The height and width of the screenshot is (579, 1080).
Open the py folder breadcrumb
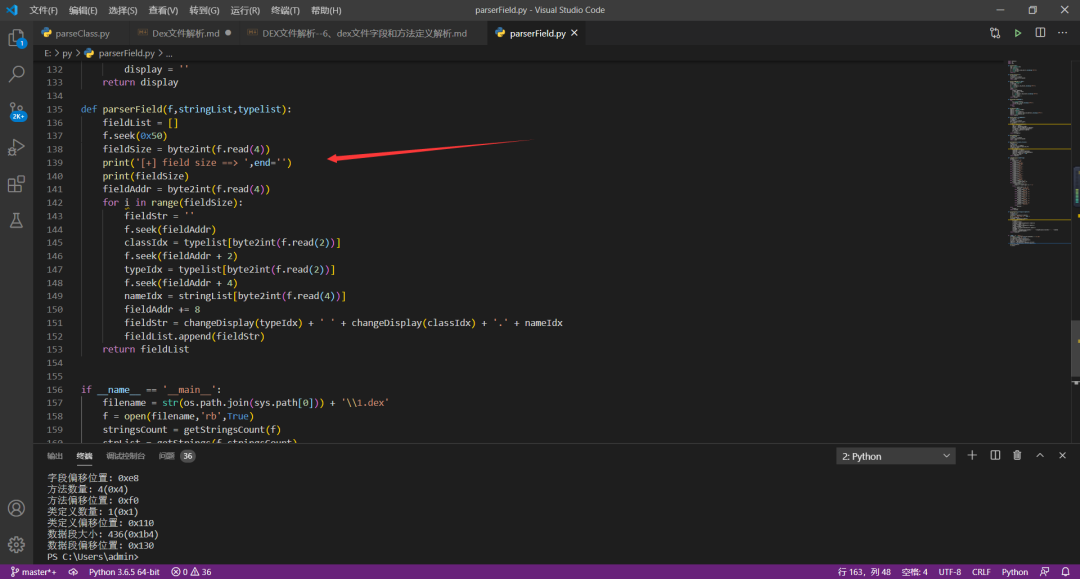click(x=67, y=53)
